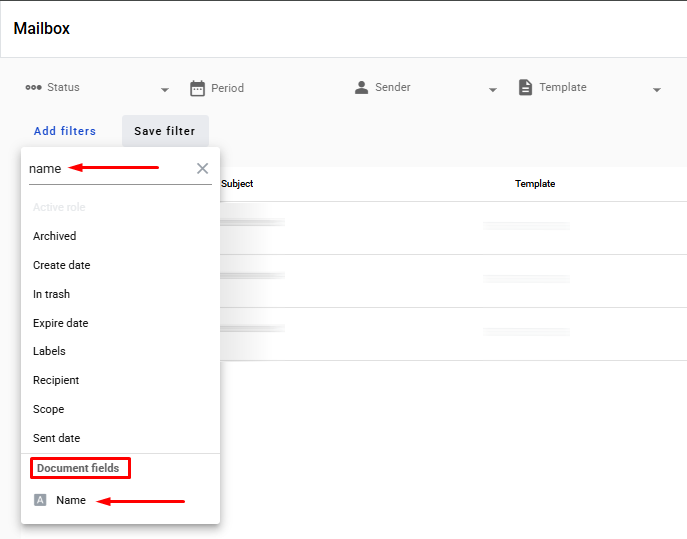
Task: Click the three-dot Status filter icon
Action: coord(34,87)
